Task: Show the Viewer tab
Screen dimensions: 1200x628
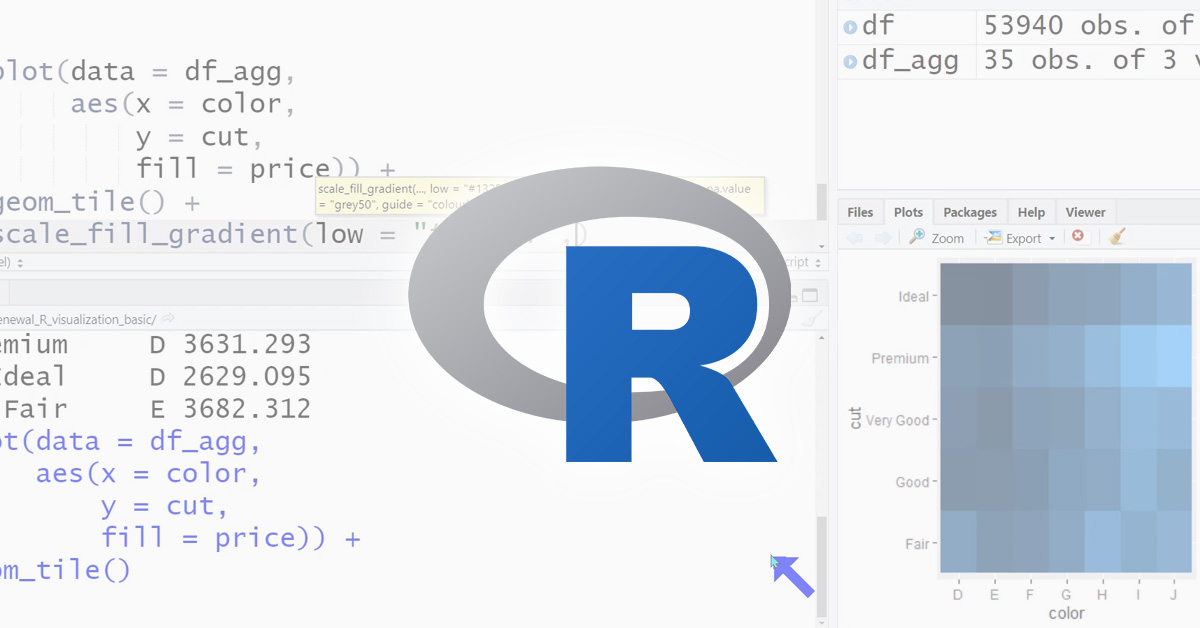Action: pyautogui.click(x=1085, y=212)
